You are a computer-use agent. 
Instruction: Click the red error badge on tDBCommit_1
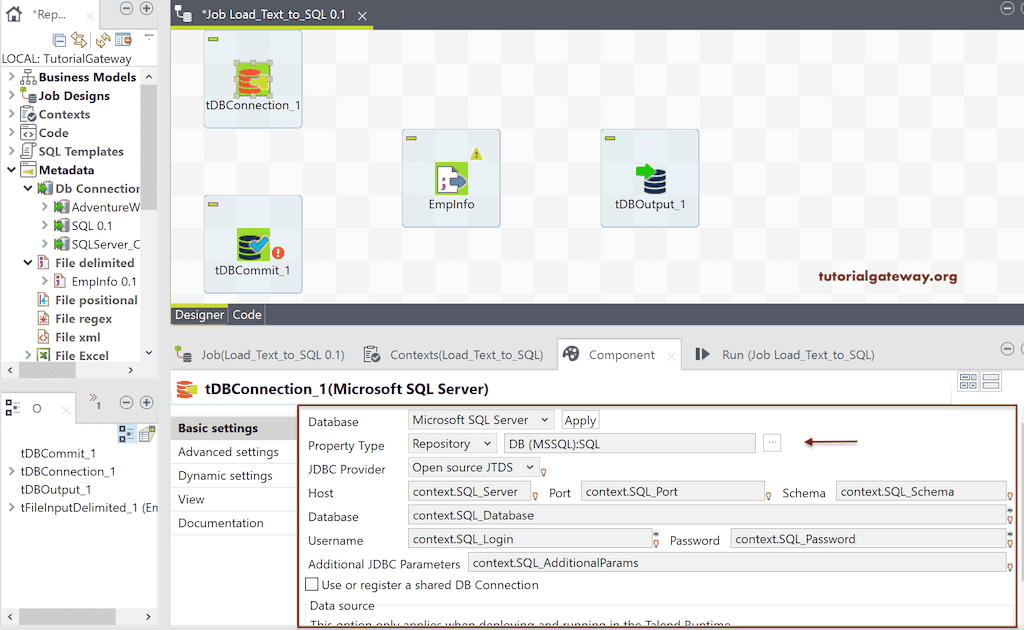click(278, 253)
